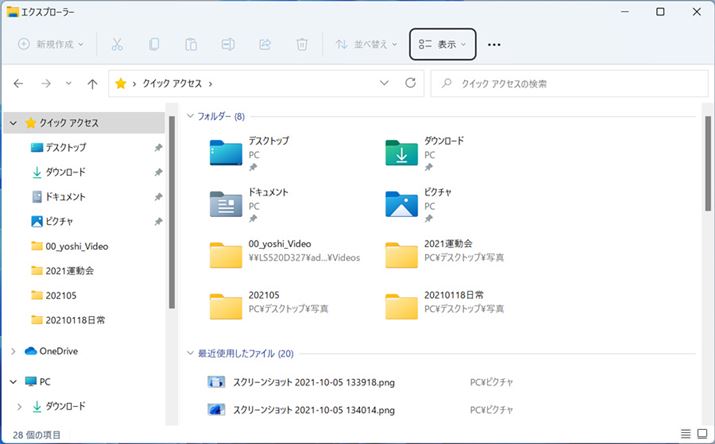Go up one folder level arrow
The height and width of the screenshot is (444, 715).
click(x=92, y=84)
